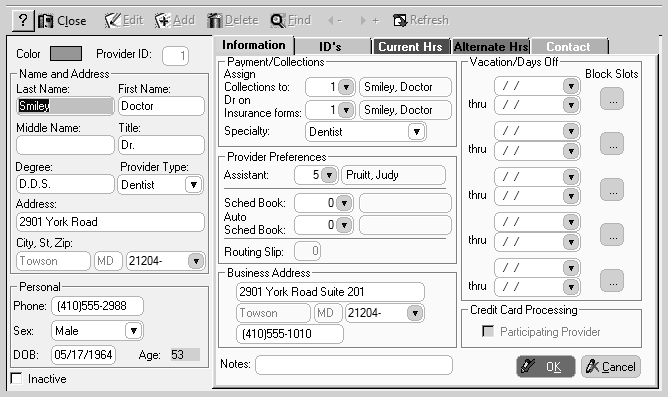The image size is (668, 397).
Task: Go to next record arrow
Action: 369,20
